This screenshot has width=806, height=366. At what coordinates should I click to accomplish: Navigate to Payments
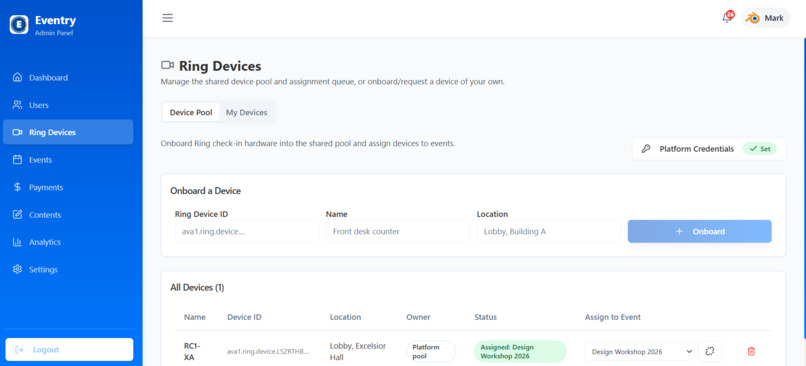[68, 187]
